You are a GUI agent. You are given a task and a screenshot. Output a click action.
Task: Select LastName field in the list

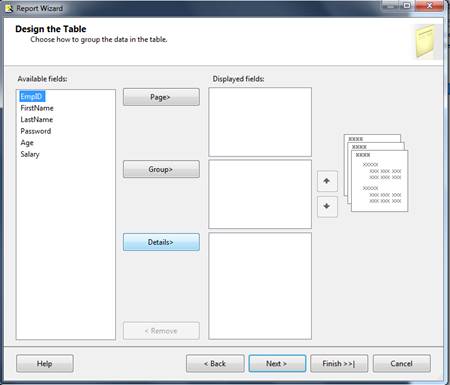[37, 119]
